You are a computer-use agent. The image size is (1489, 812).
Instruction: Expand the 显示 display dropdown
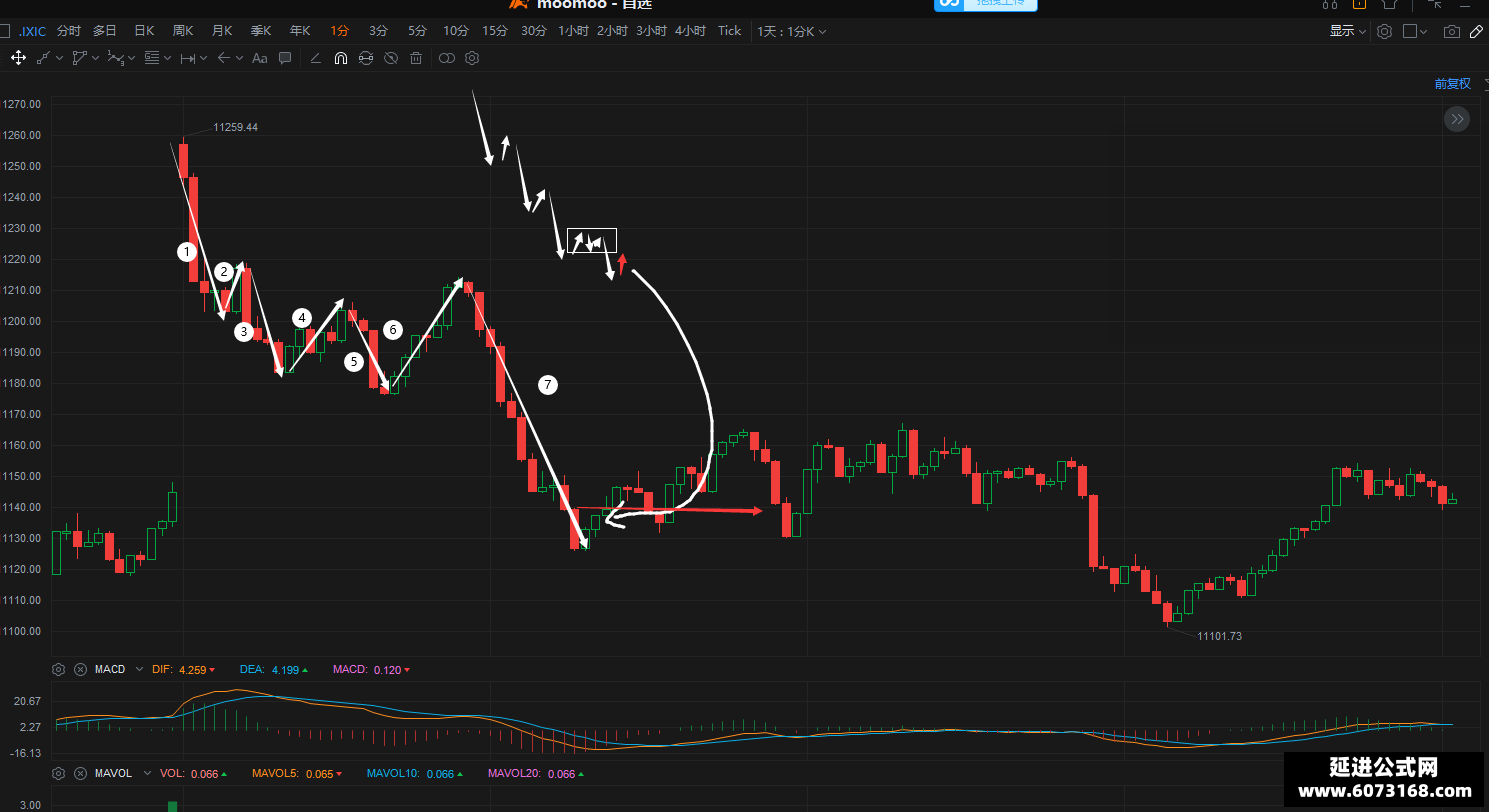click(x=1347, y=31)
